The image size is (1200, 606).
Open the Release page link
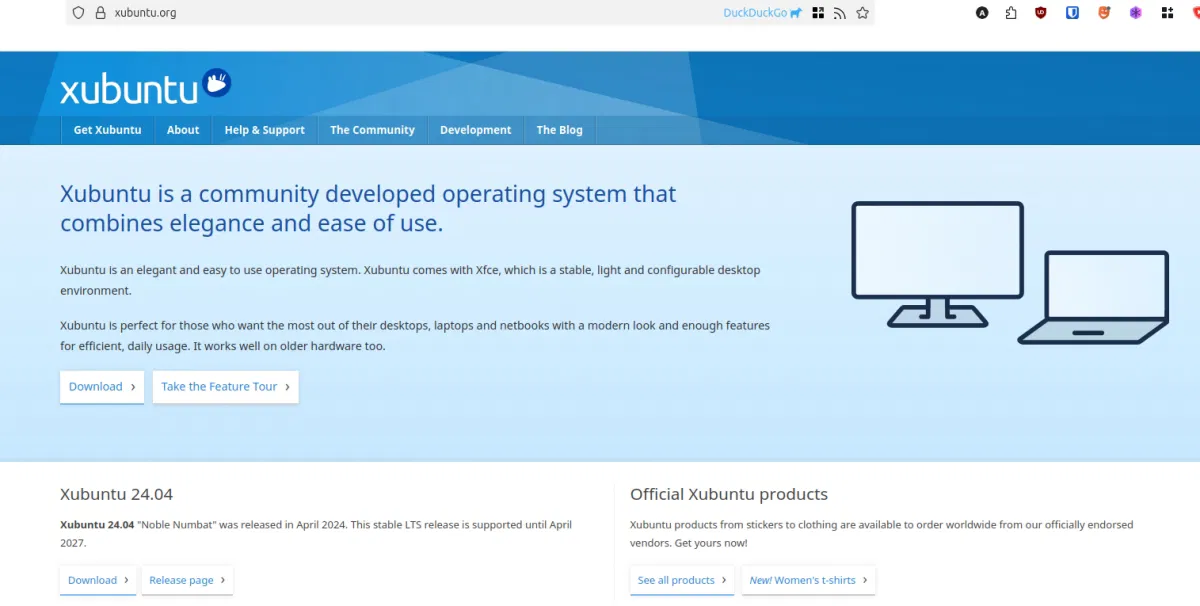[187, 580]
